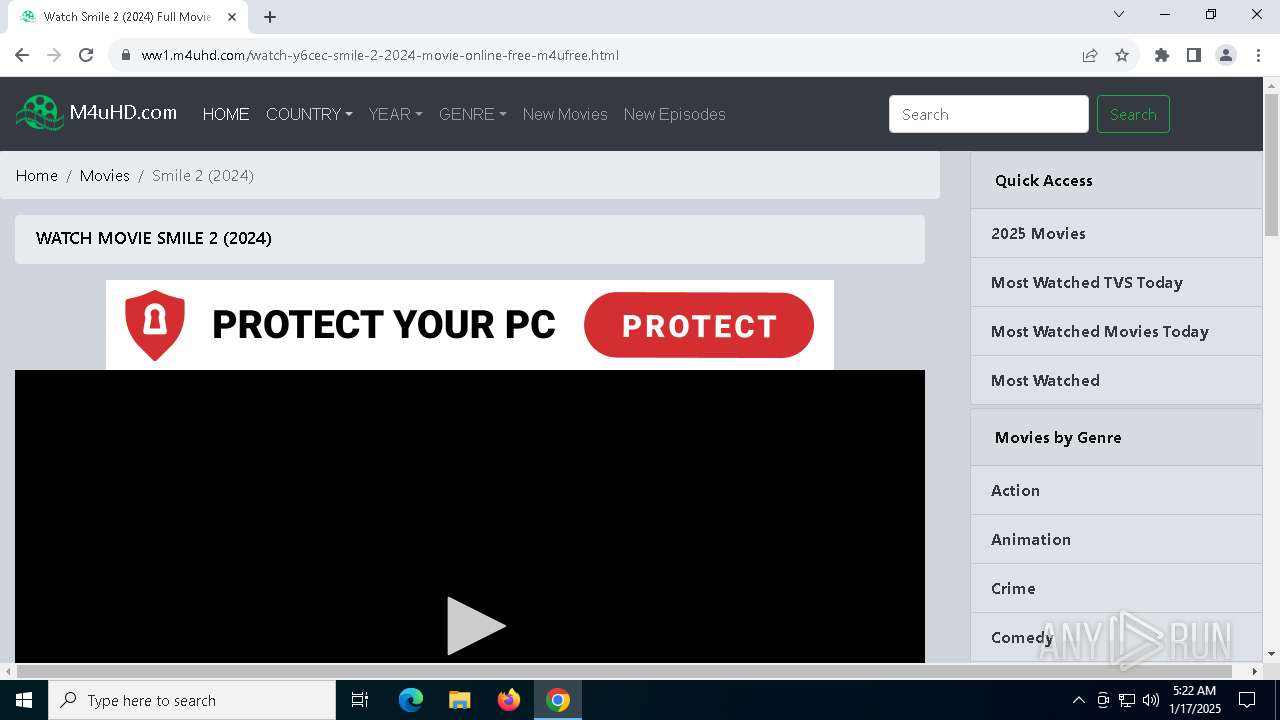Click the network icon in the system tray
This screenshot has width=1280, height=720.
click(1127, 700)
